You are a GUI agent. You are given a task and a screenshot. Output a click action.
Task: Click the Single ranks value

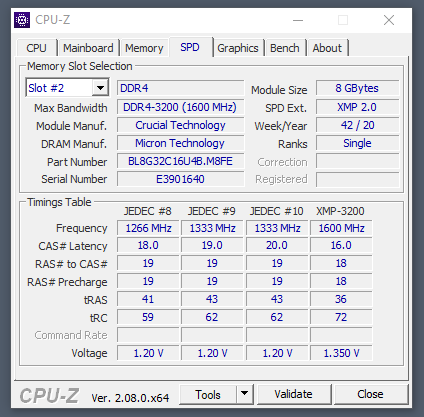tap(357, 143)
